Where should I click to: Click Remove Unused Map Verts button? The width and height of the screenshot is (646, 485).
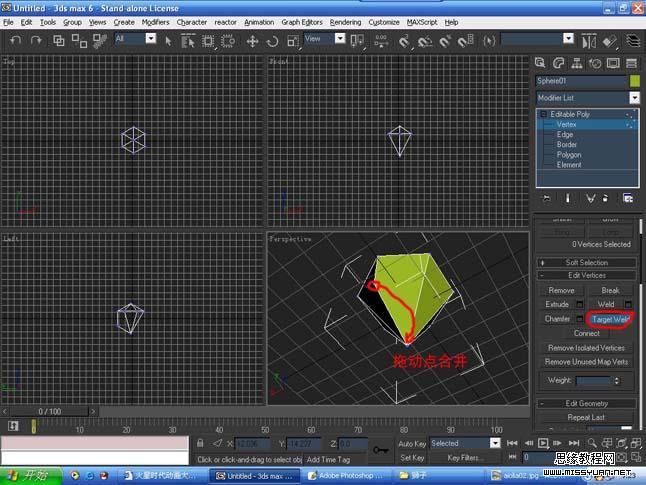click(586, 362)
